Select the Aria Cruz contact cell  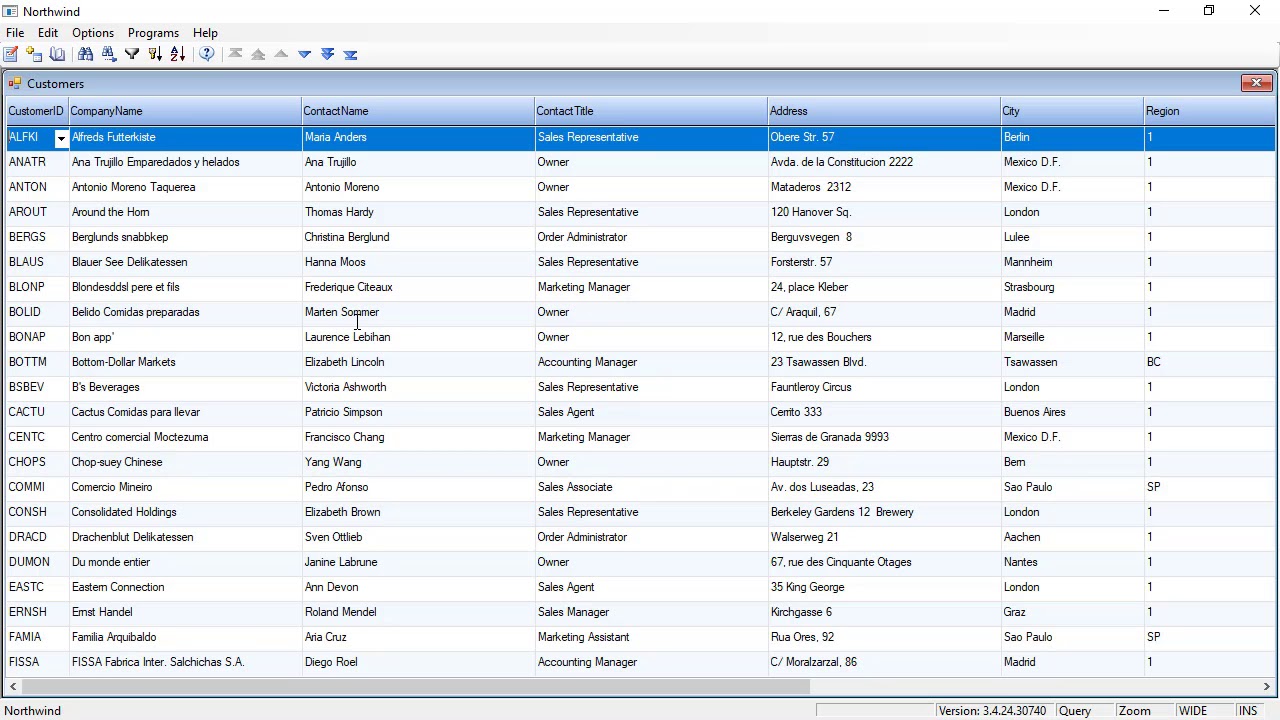click(x=418, y=637)
